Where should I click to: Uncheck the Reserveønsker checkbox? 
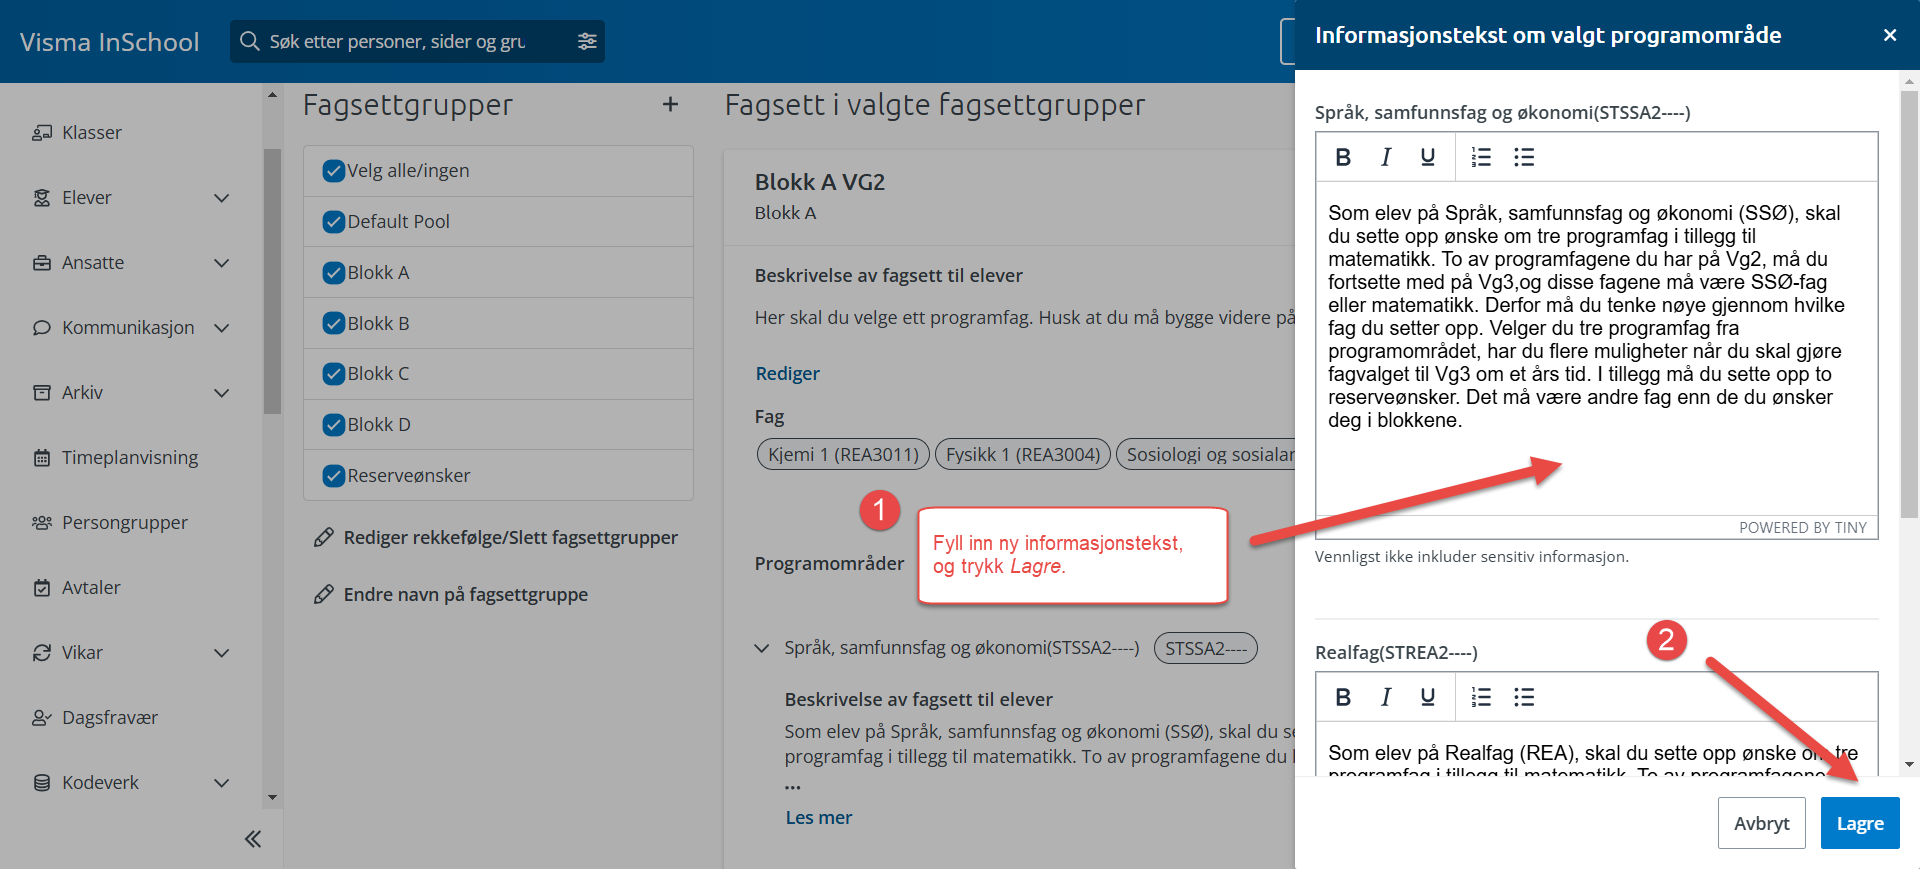[x=334, y=476]
